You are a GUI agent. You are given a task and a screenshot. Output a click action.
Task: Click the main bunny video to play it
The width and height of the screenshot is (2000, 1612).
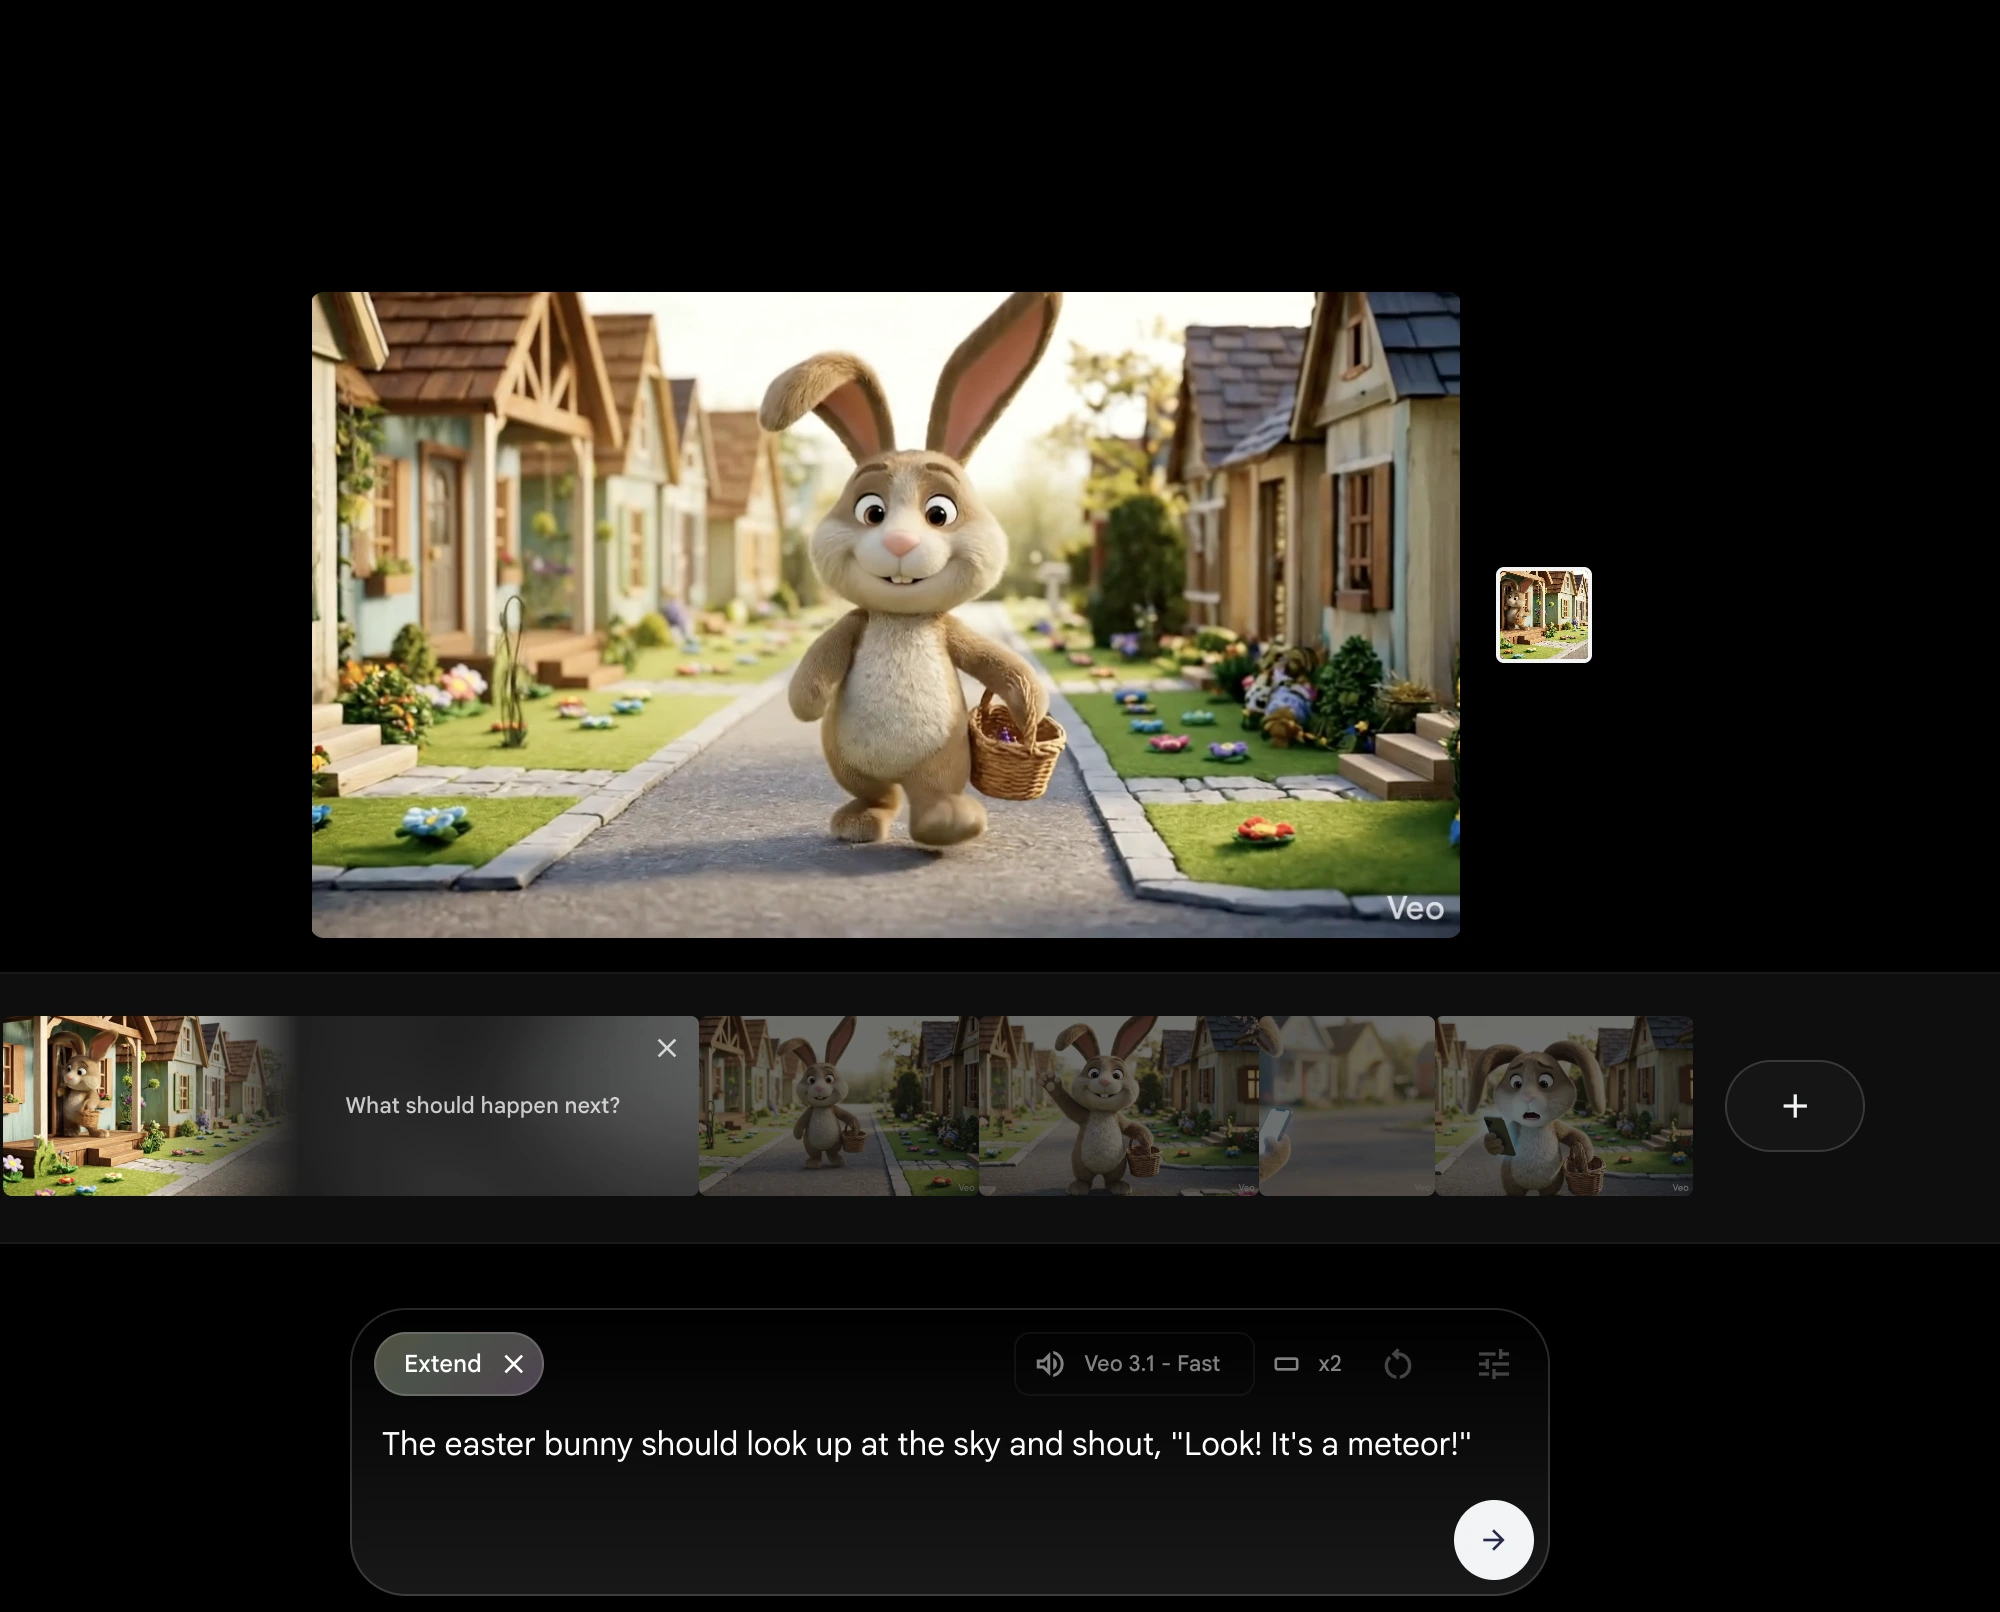tap(886, 613)
